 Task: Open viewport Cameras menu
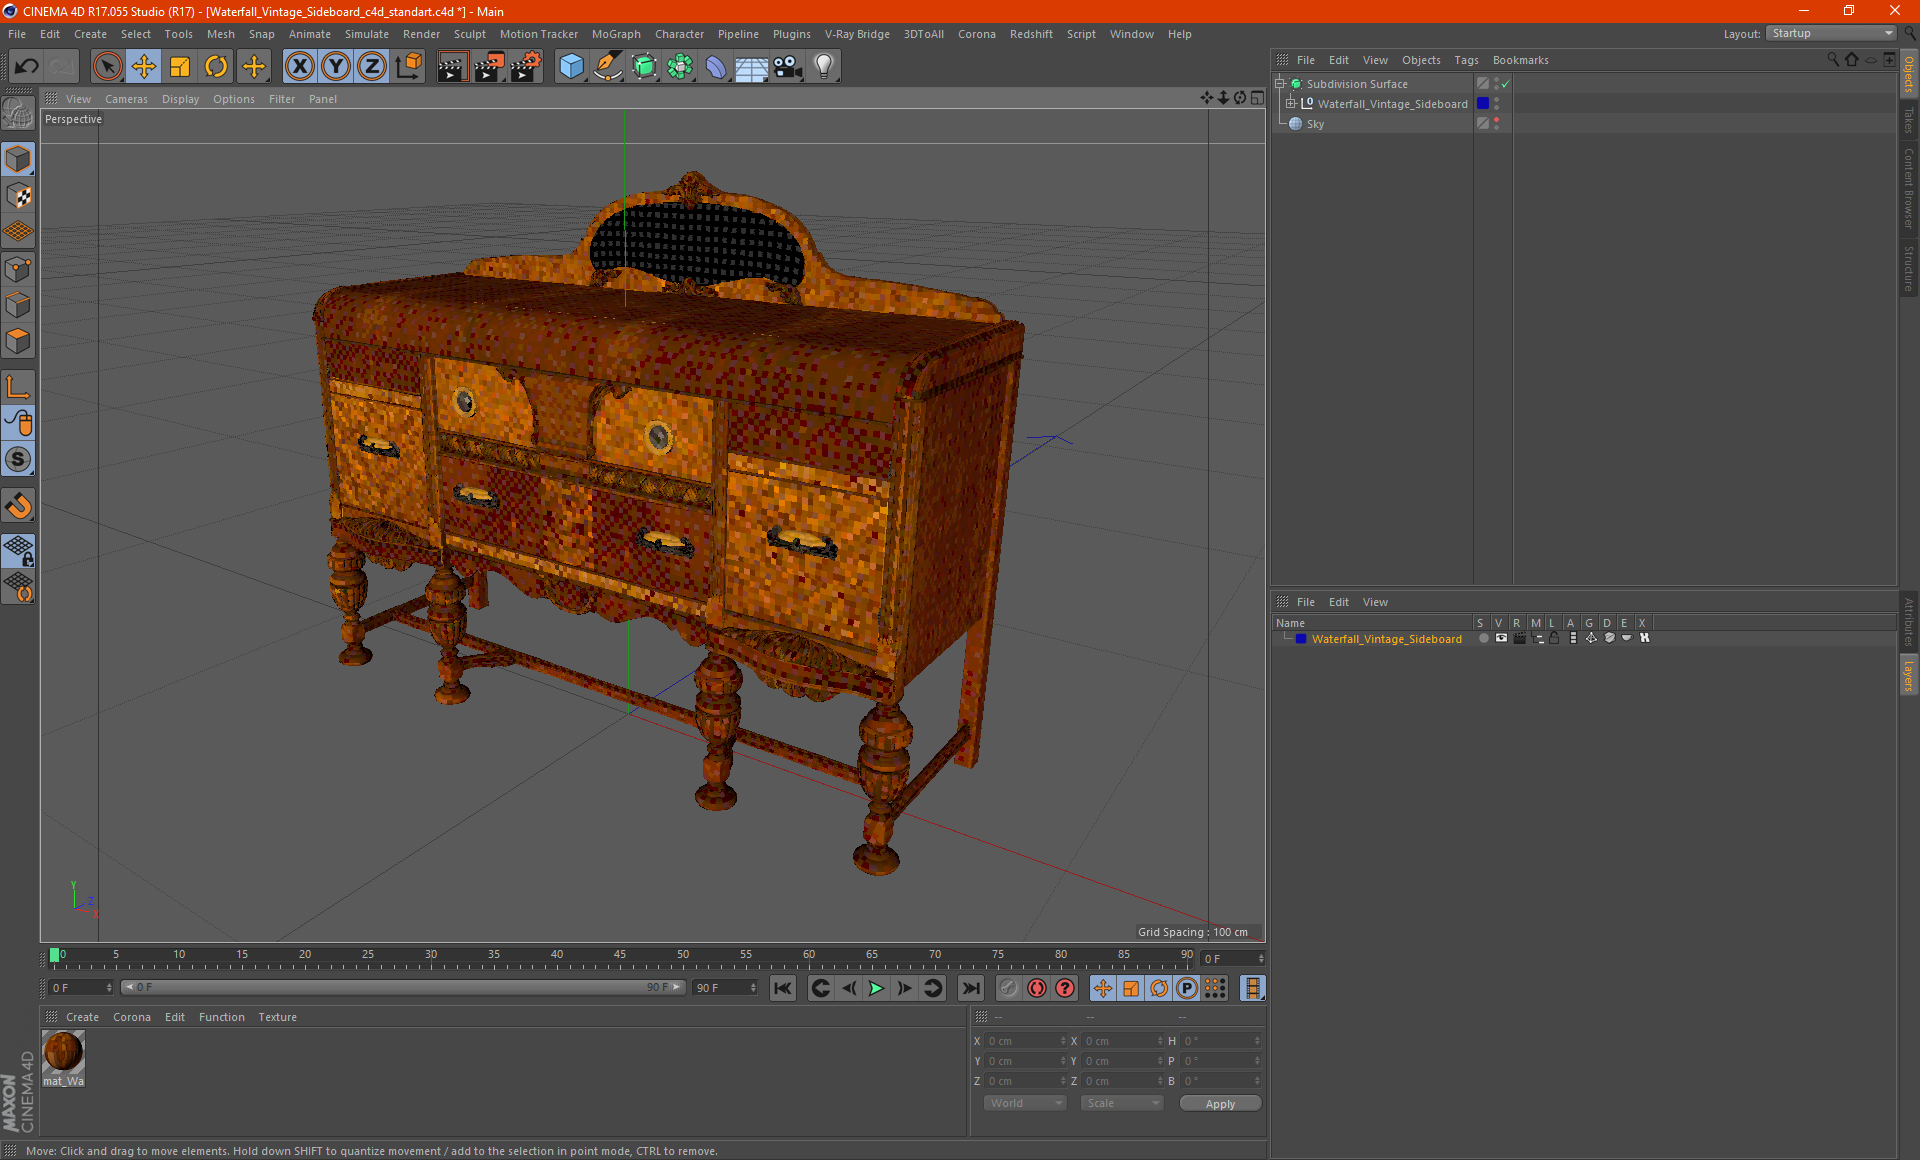[126, 99]
